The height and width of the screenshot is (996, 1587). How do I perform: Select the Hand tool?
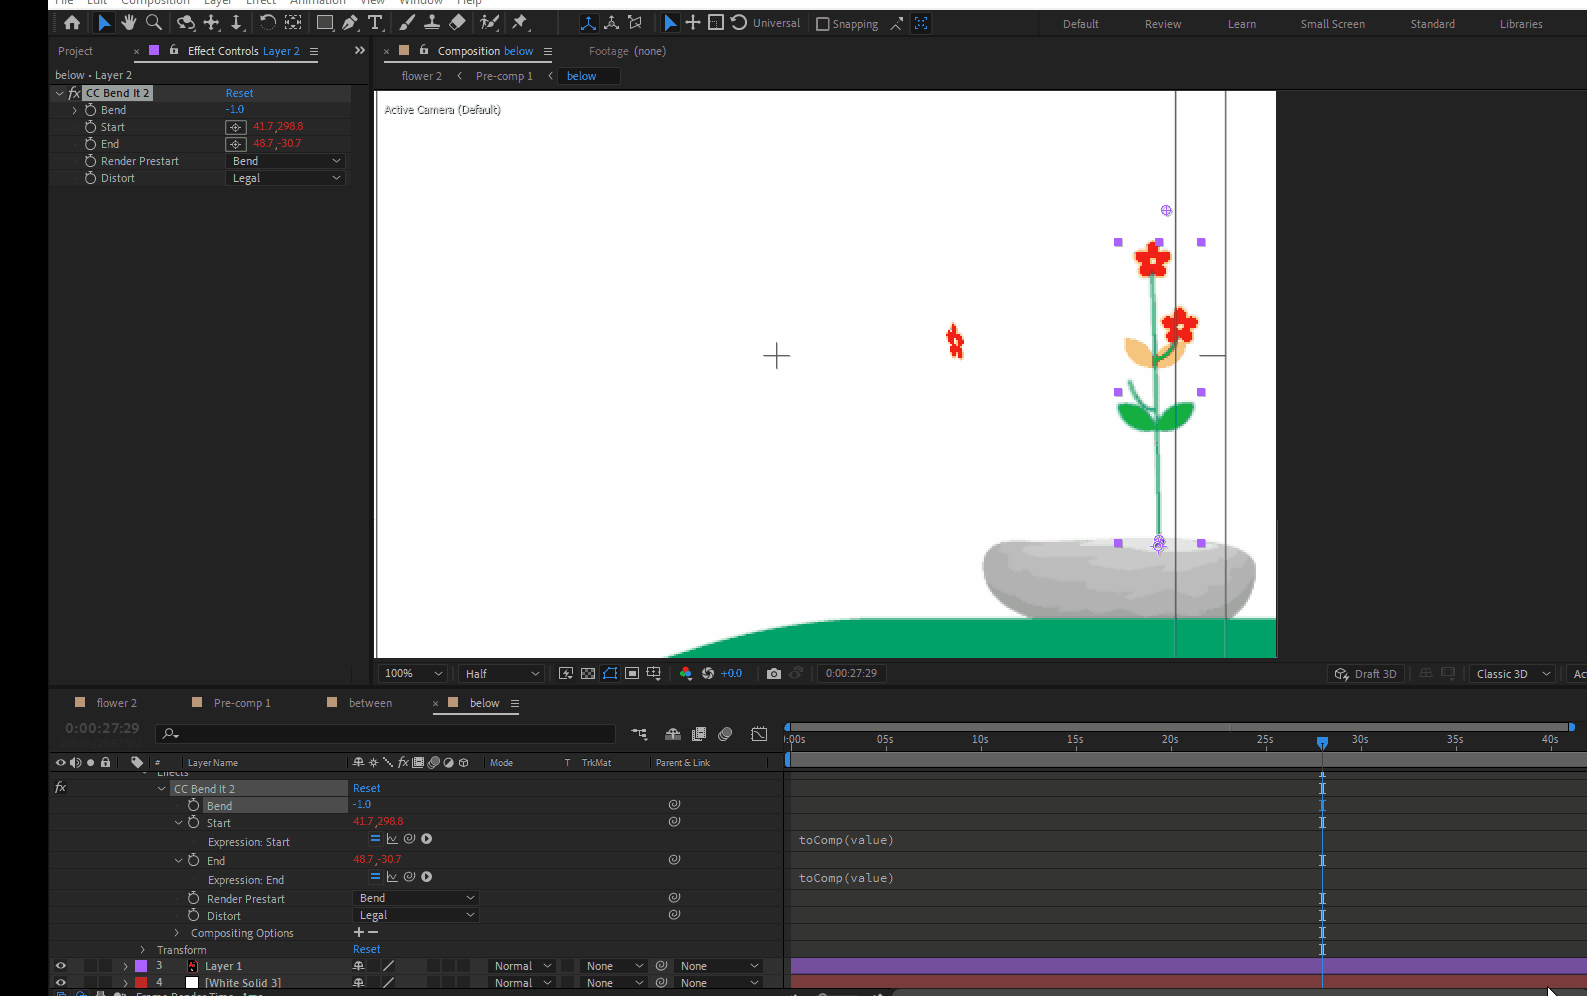click(x=128, y=22)
